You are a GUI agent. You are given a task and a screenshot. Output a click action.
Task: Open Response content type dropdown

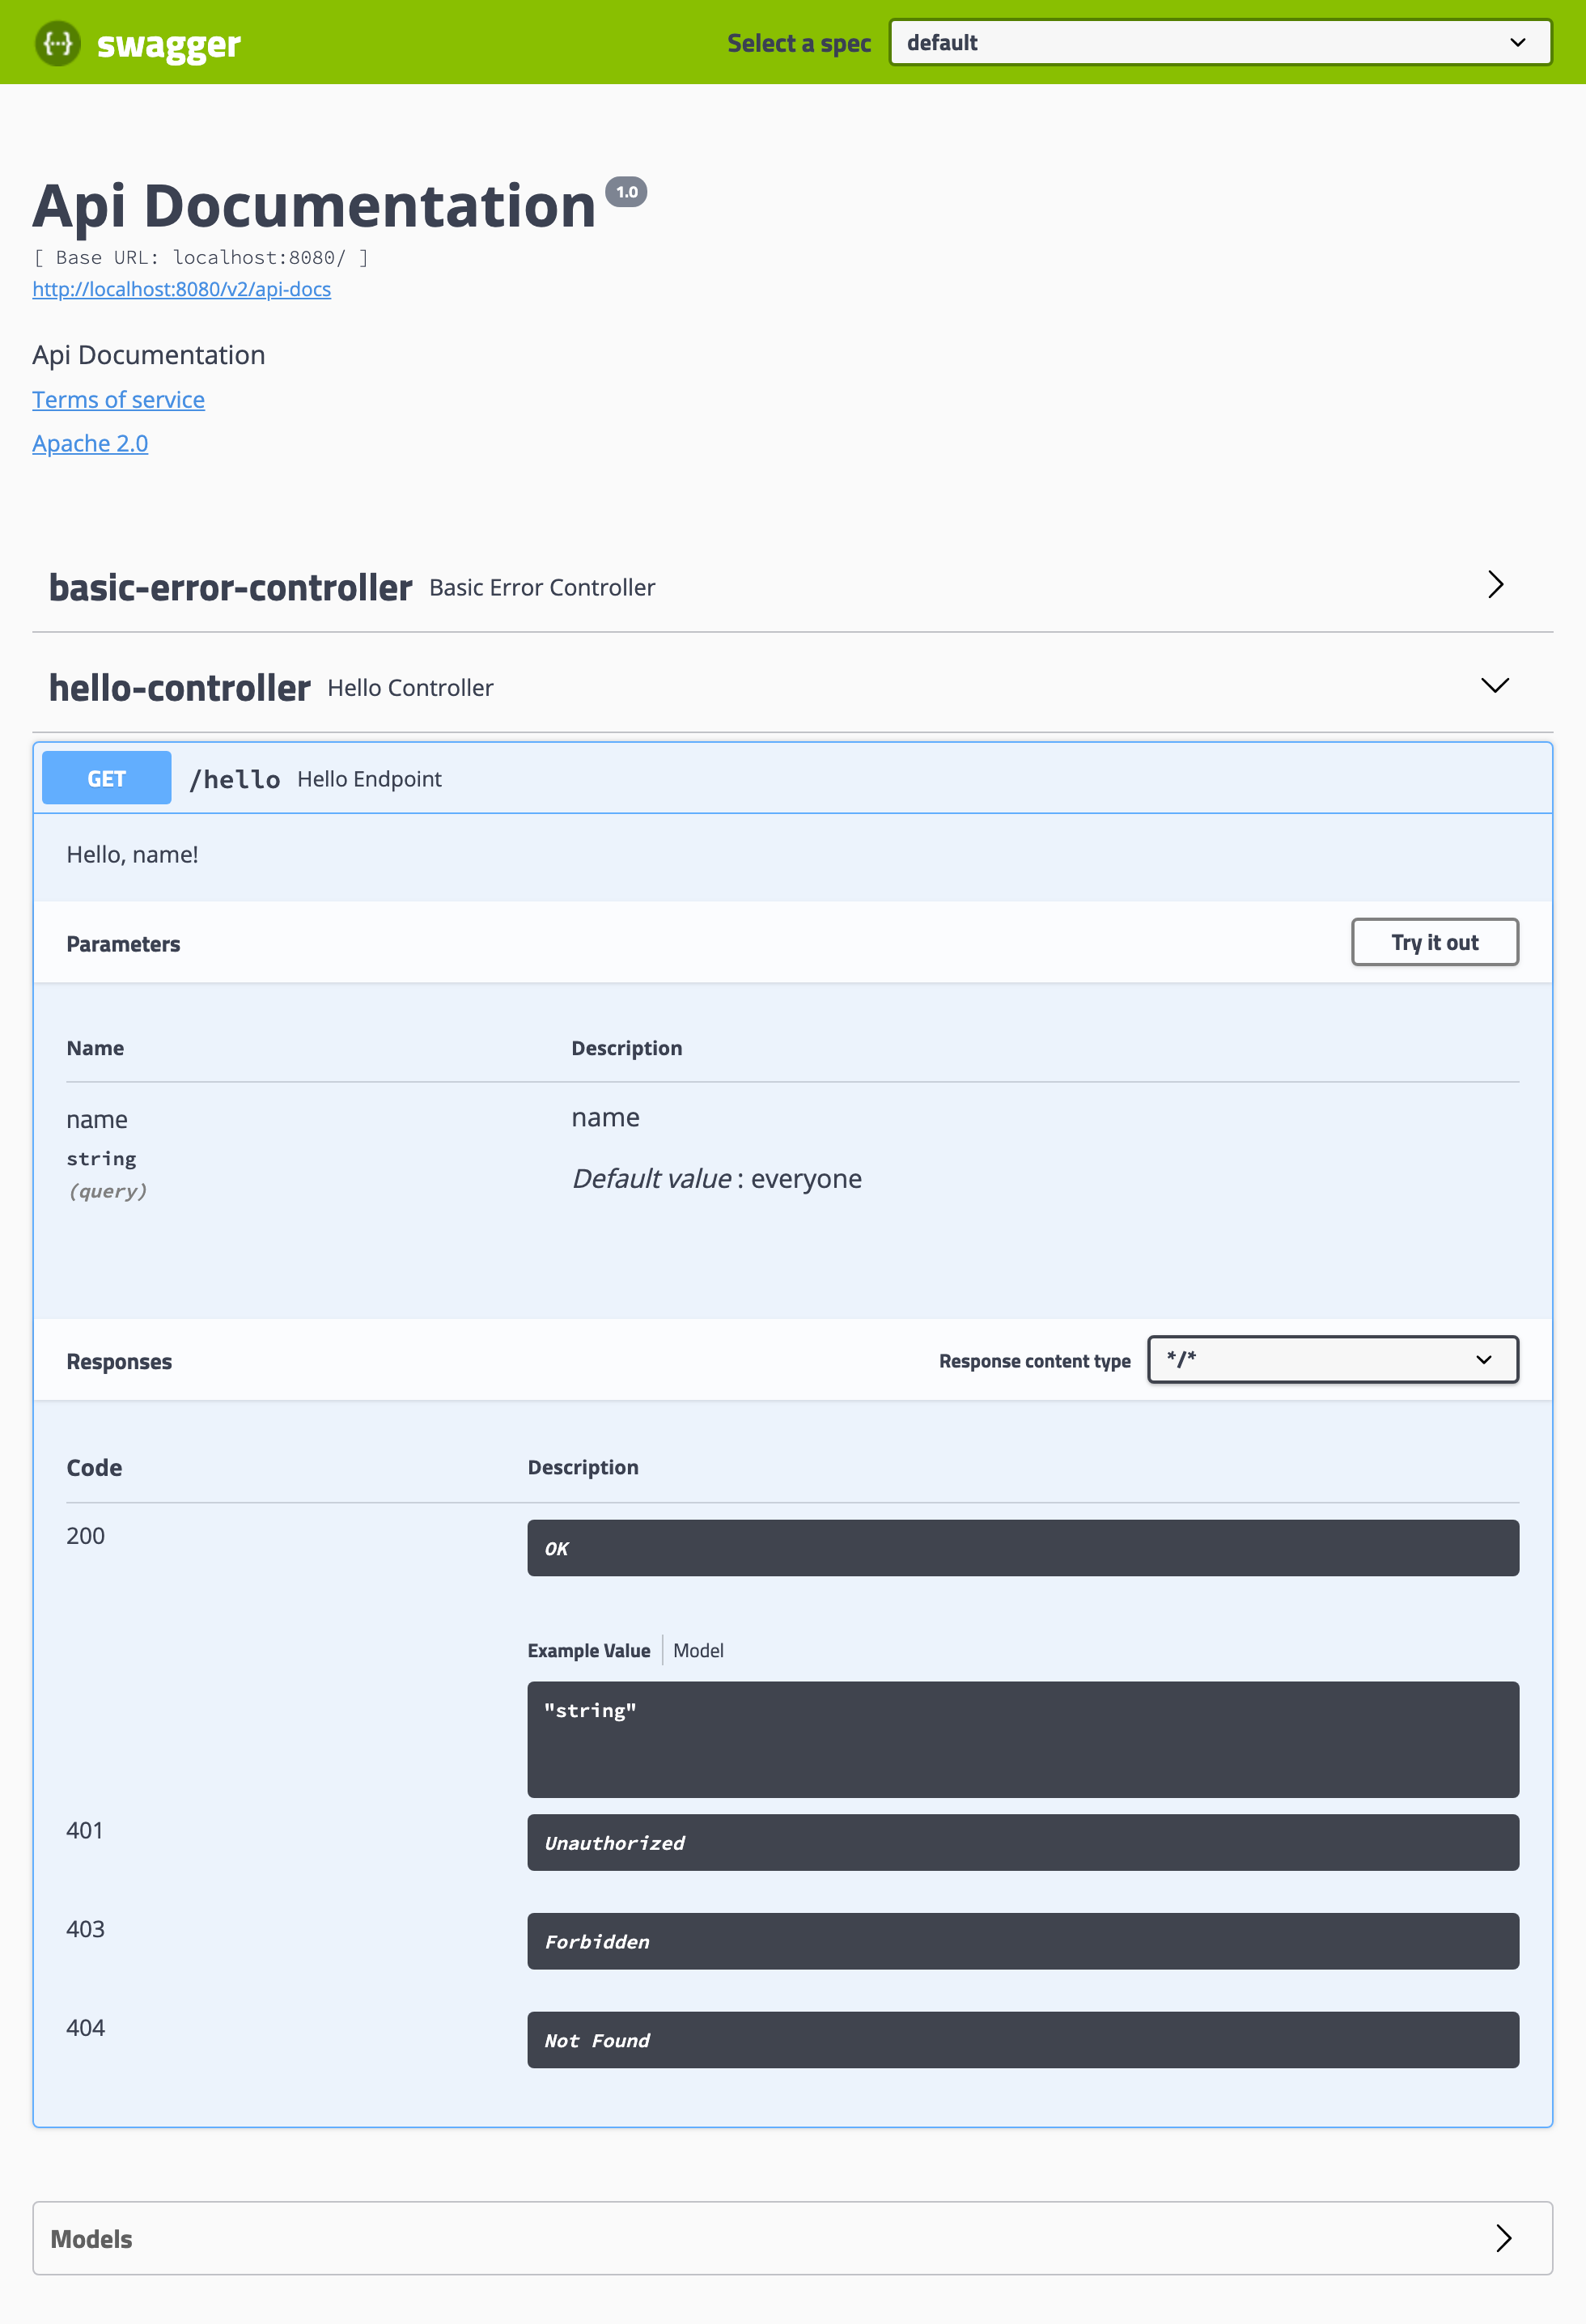[1332, 1360]
